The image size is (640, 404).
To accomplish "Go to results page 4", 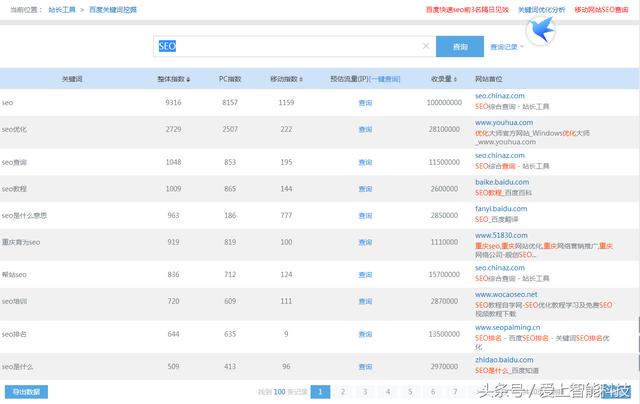I will pos(388,392).
